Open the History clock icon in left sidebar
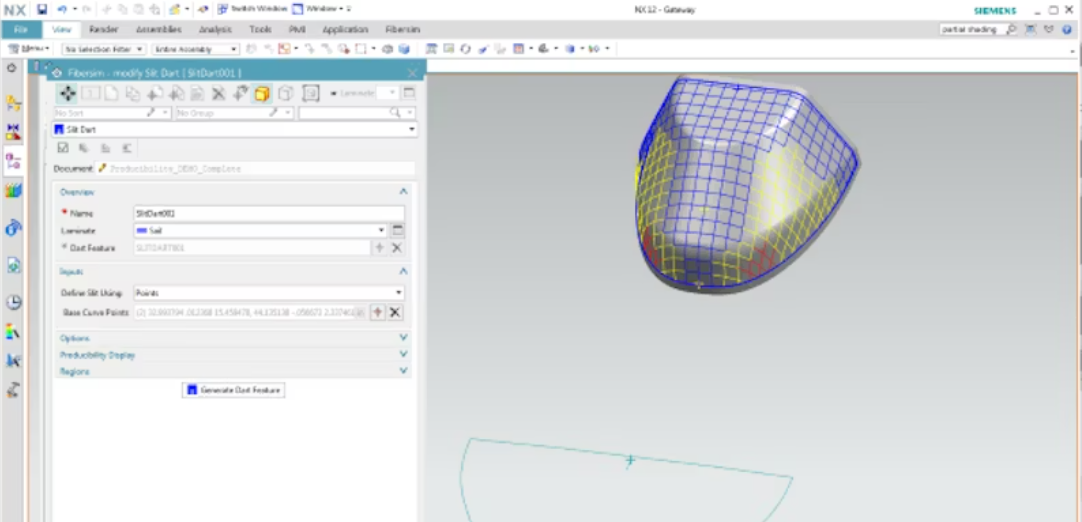 pyautogui.click(x=13, y=302)
